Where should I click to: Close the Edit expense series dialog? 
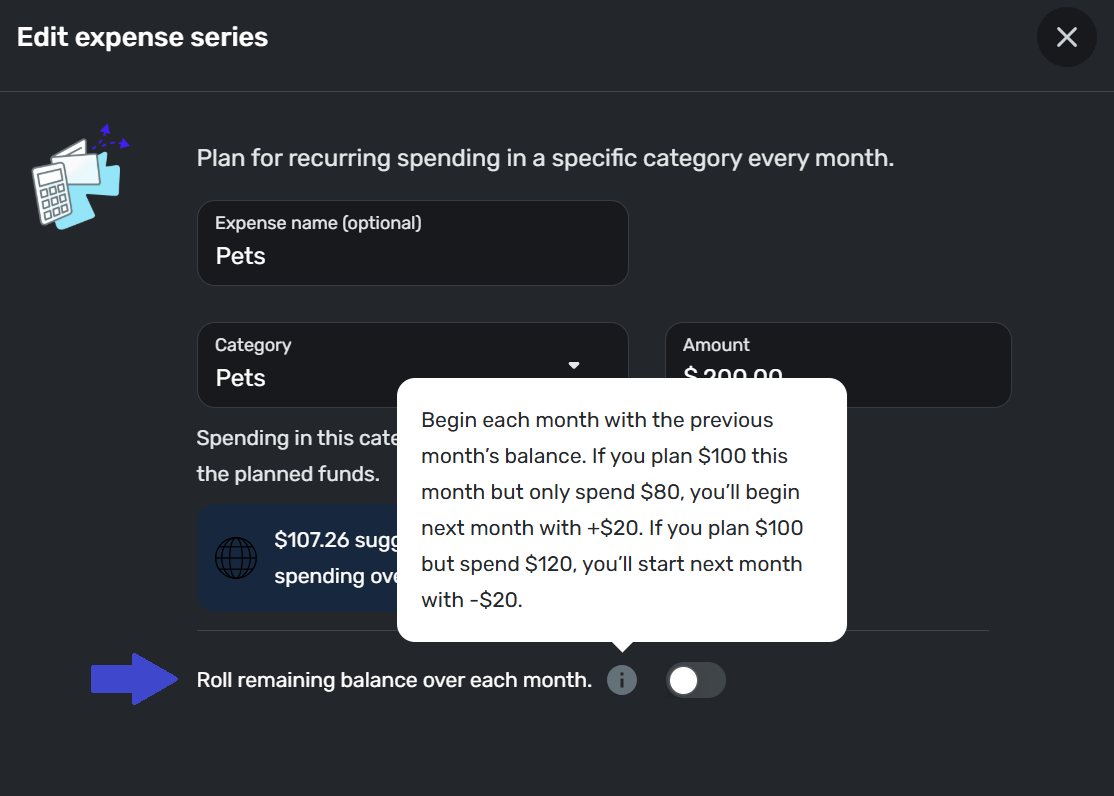pyautogui.click(x=1066, y=38)
